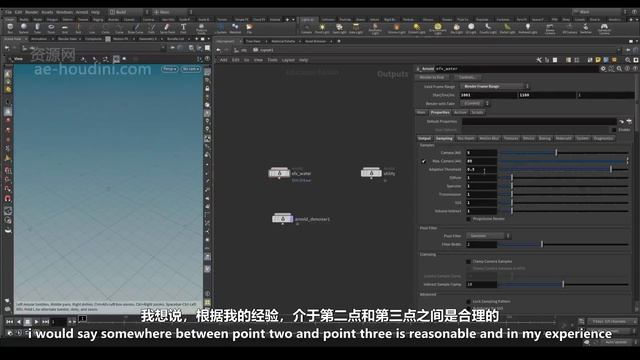Select the rfx_water node in network
This screenshot has width=640, height=360.
(279, 173)
